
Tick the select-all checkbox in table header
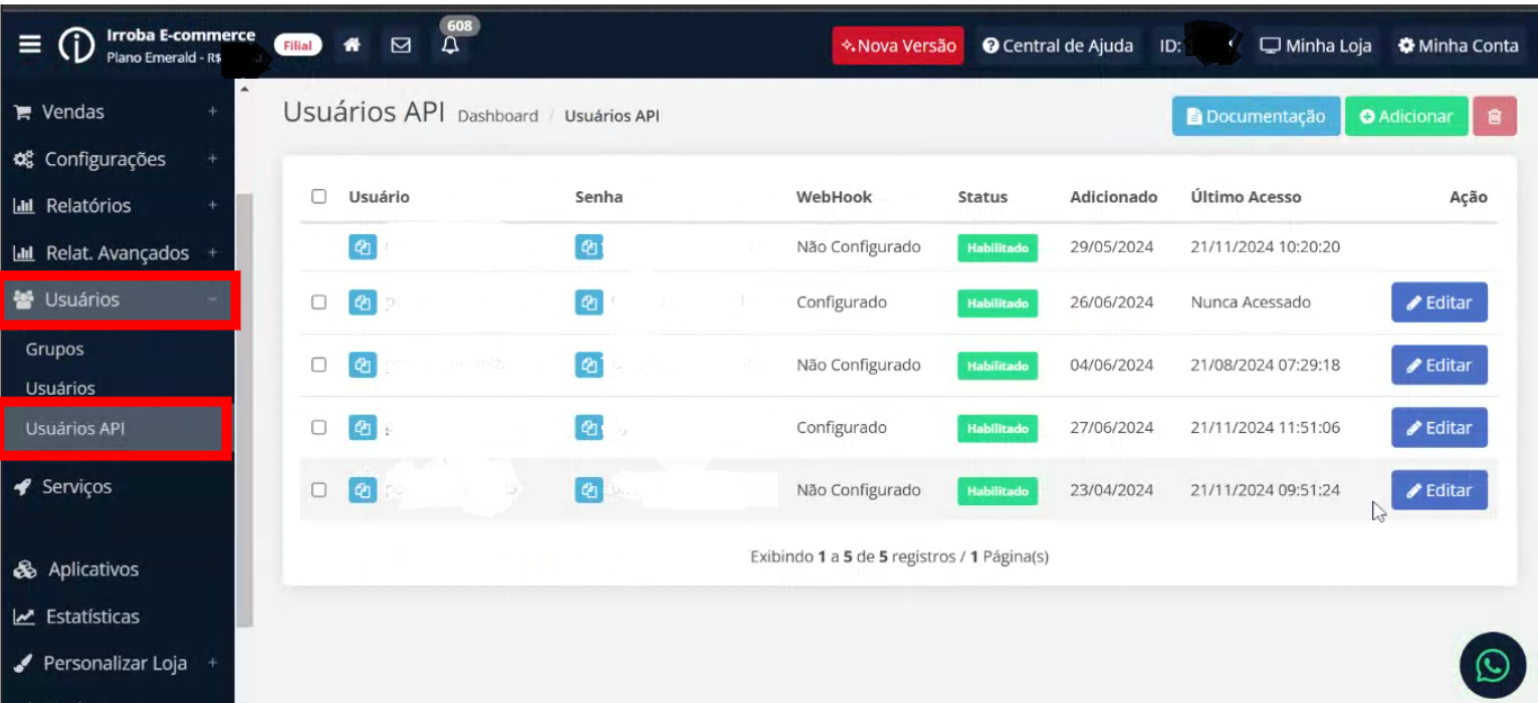pyautogui.click(x=319, y=196)
